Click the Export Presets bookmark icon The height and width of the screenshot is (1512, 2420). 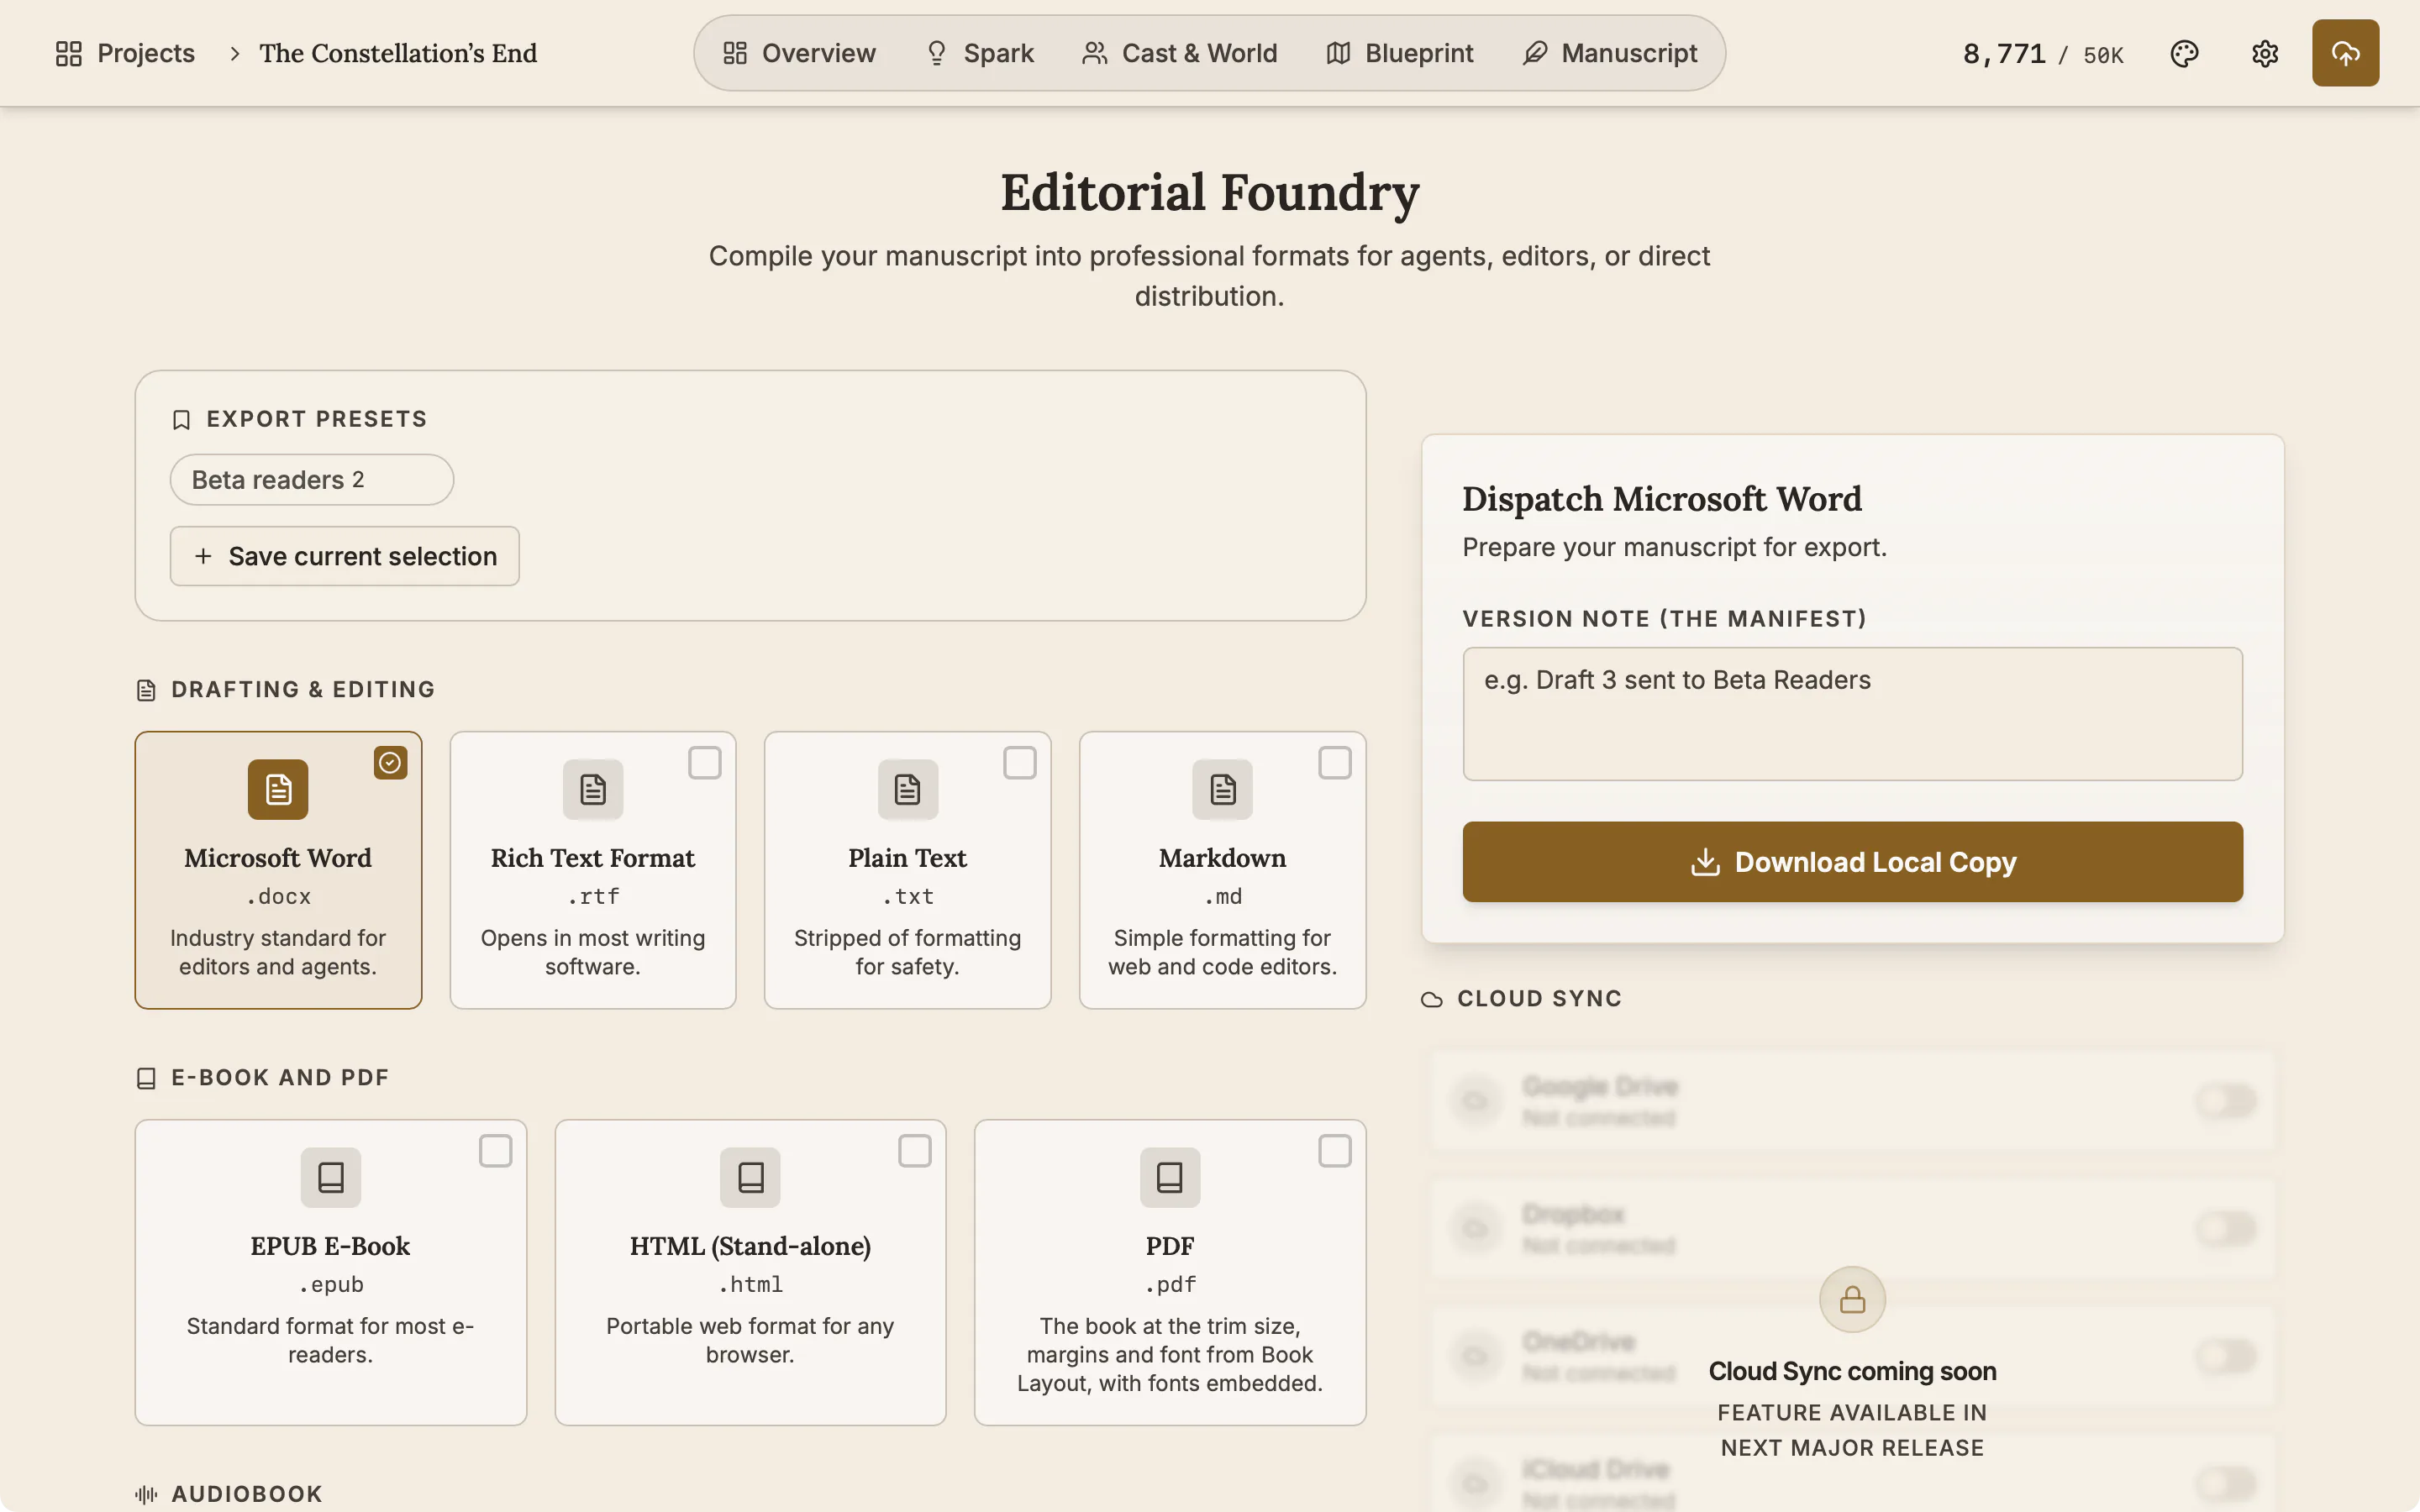pyautogui.click(x=181, y=420)
